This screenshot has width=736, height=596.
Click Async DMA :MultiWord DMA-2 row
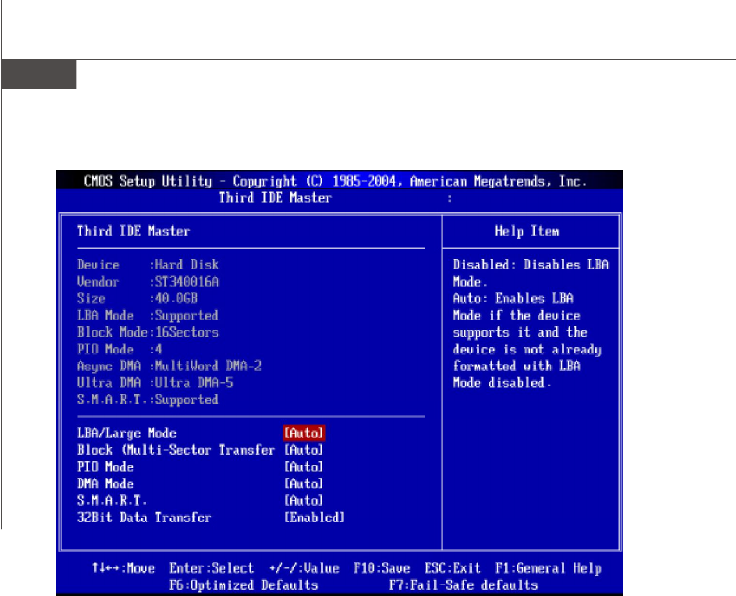pos(169,366)
